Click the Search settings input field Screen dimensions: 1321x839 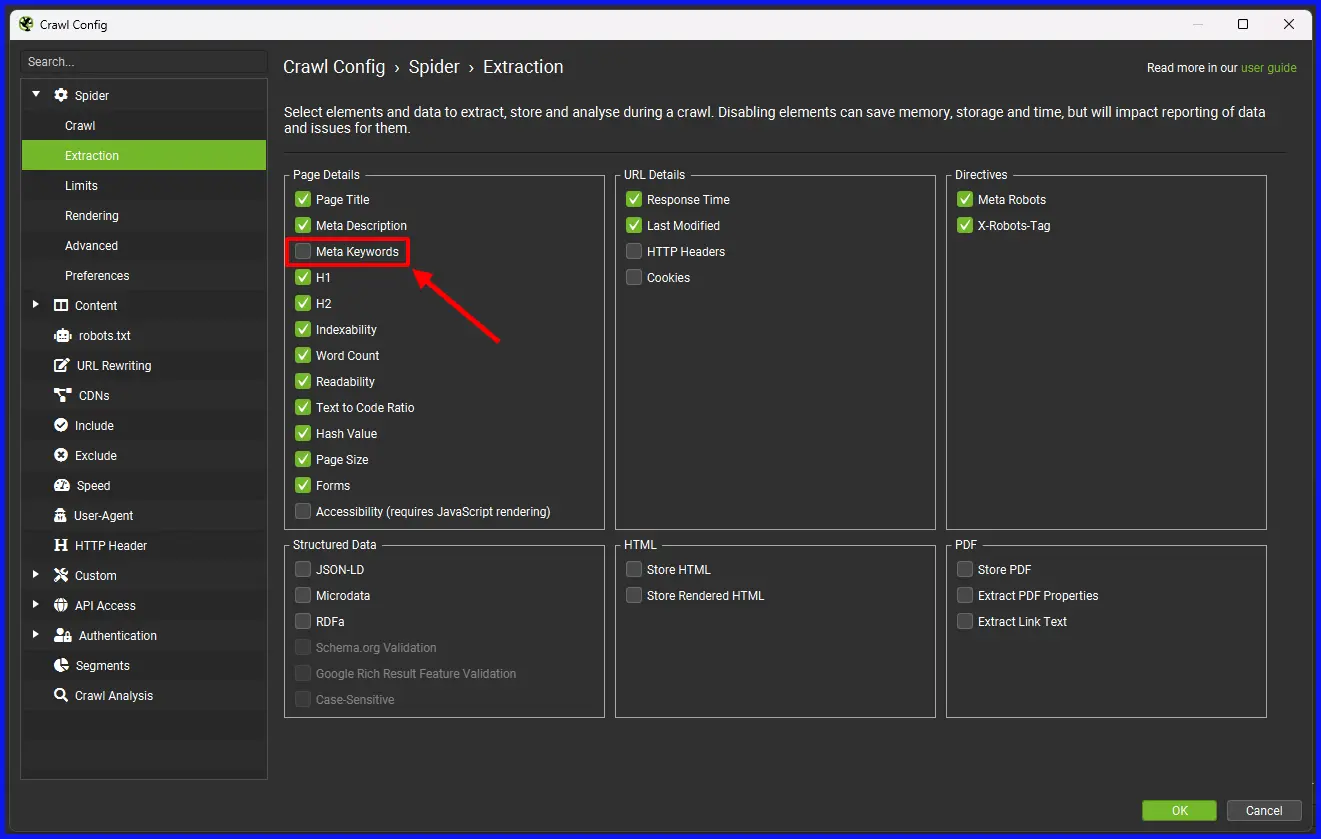click(x=144, y=61)
